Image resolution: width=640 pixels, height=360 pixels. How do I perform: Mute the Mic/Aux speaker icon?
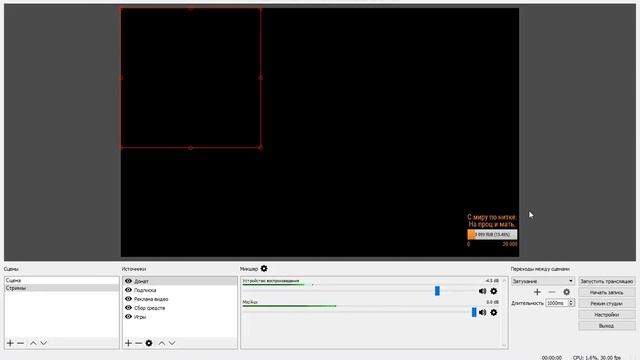[482, 312]
